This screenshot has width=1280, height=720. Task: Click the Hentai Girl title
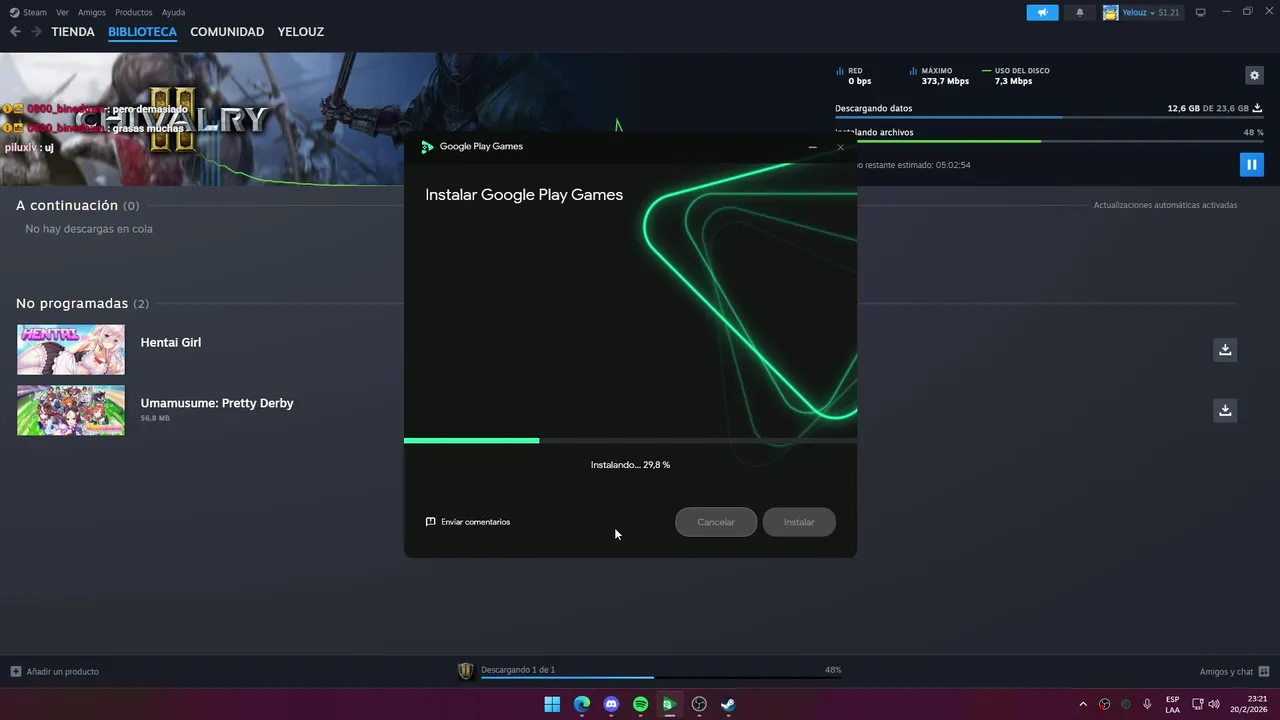point(171,342)
